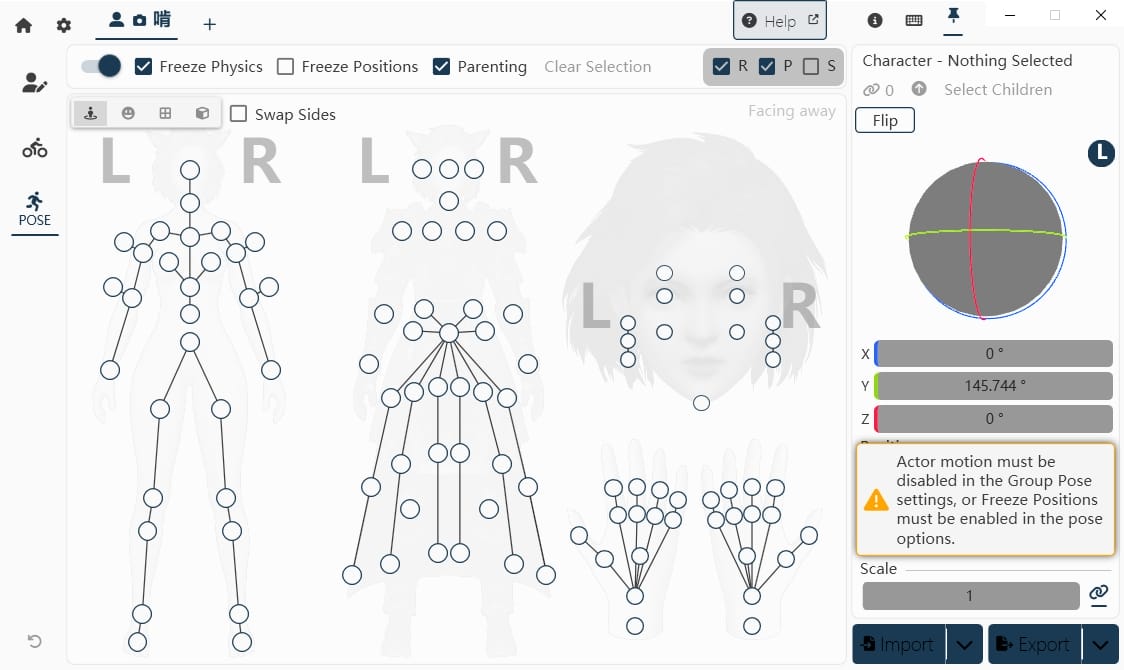1124x670 pixels.
Task: Enable Swap Sides checkbox
Action: click(x=238, y=114)
